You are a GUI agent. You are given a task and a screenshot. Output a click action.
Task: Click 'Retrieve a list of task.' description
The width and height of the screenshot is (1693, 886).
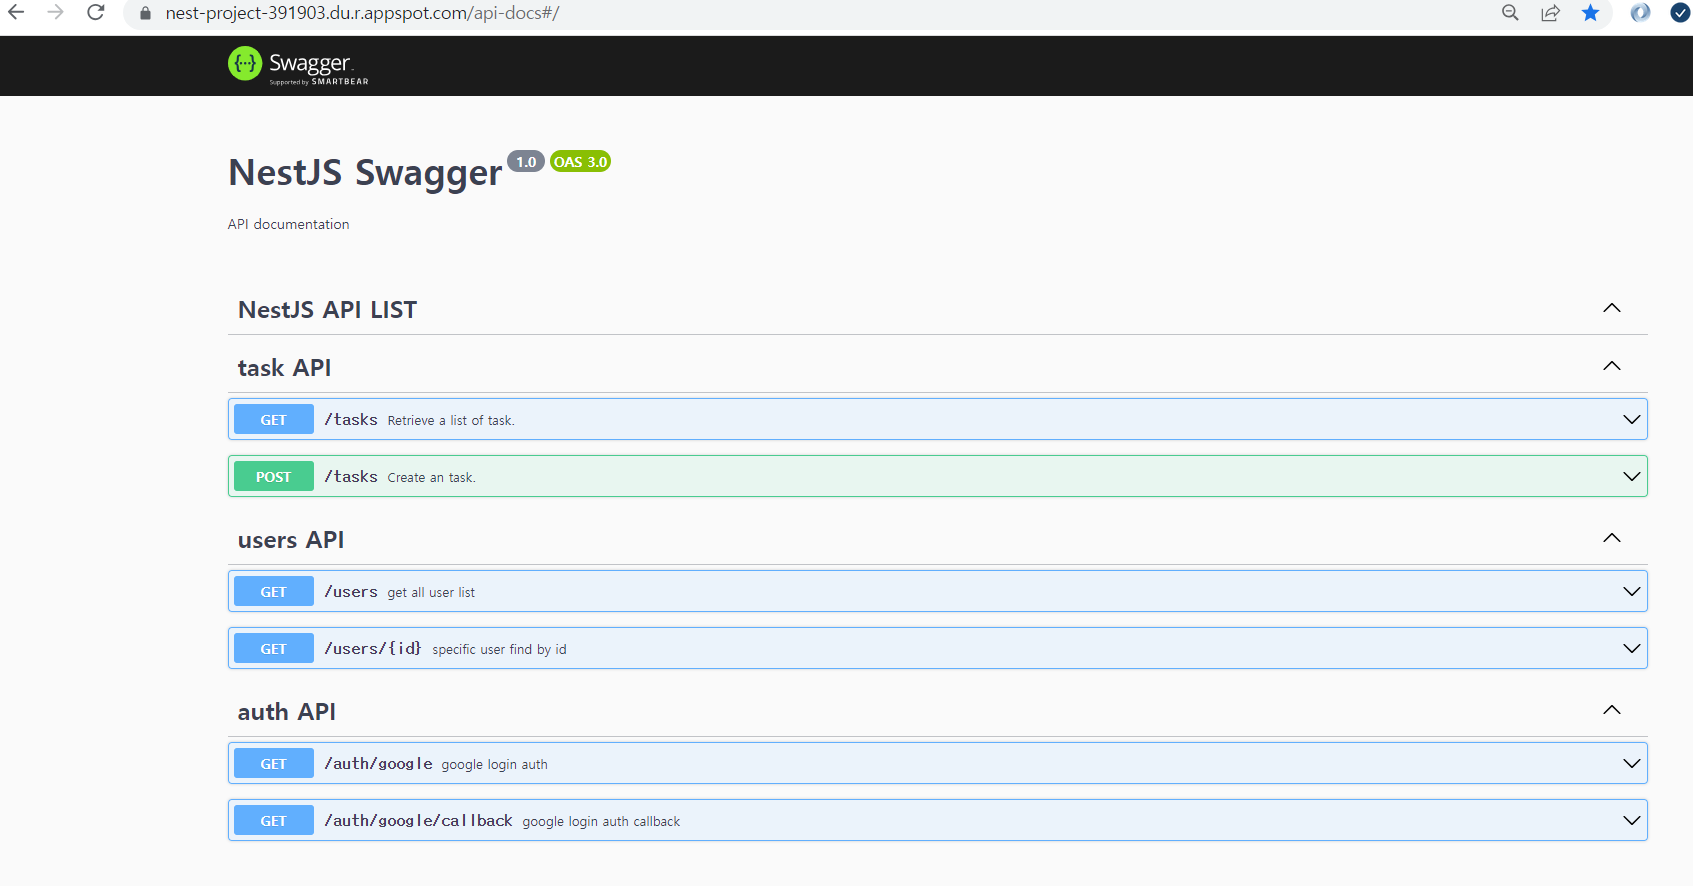click(x=451, y=421)
